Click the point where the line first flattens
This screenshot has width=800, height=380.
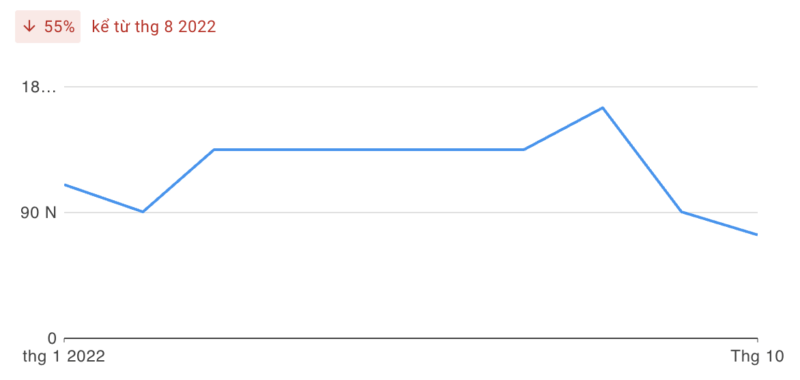click(214, 149)
